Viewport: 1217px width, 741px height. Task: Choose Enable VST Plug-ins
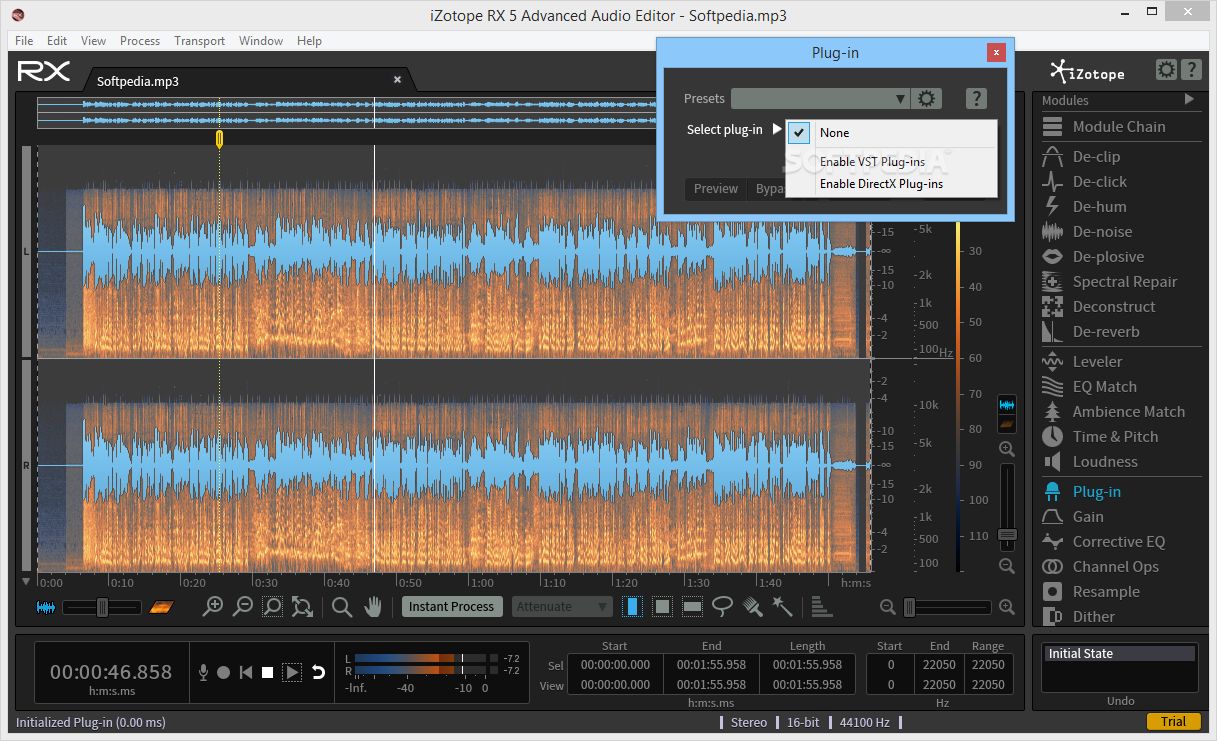pyautogui.click(x=872, y=162)
